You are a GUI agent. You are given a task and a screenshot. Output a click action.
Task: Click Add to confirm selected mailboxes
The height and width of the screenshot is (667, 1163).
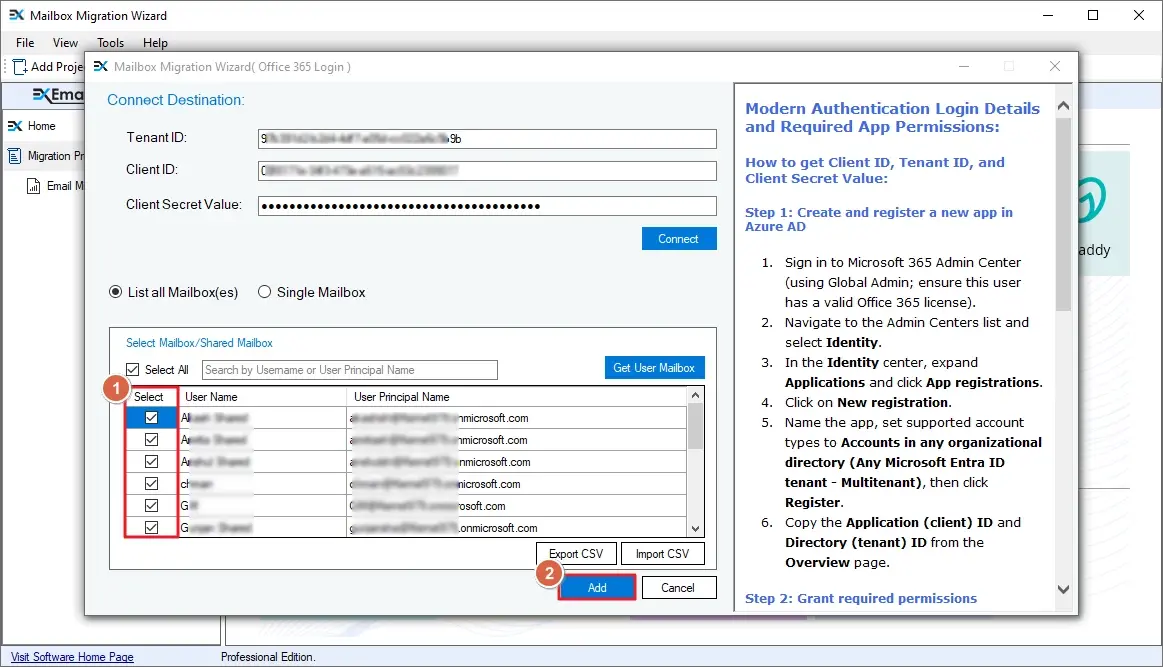[596, 587]
